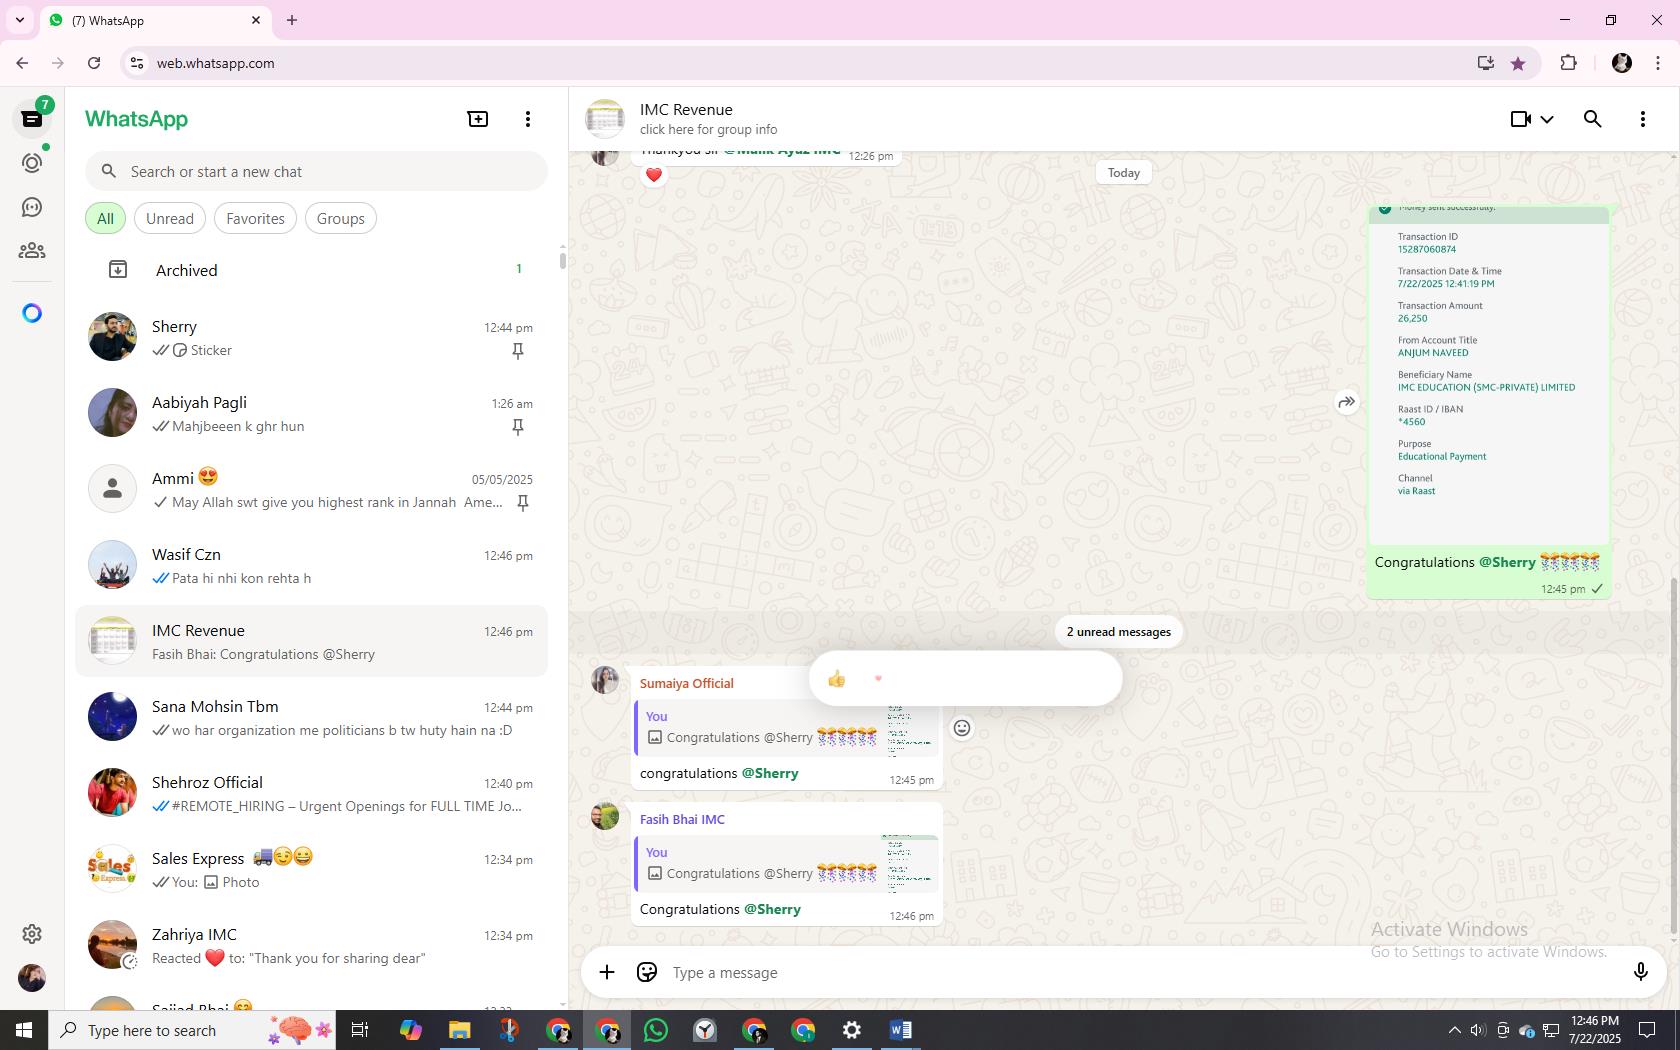1680x1050 pixels.
Task: Open Windows Start menu
Action: click(x=24, y=1030)
